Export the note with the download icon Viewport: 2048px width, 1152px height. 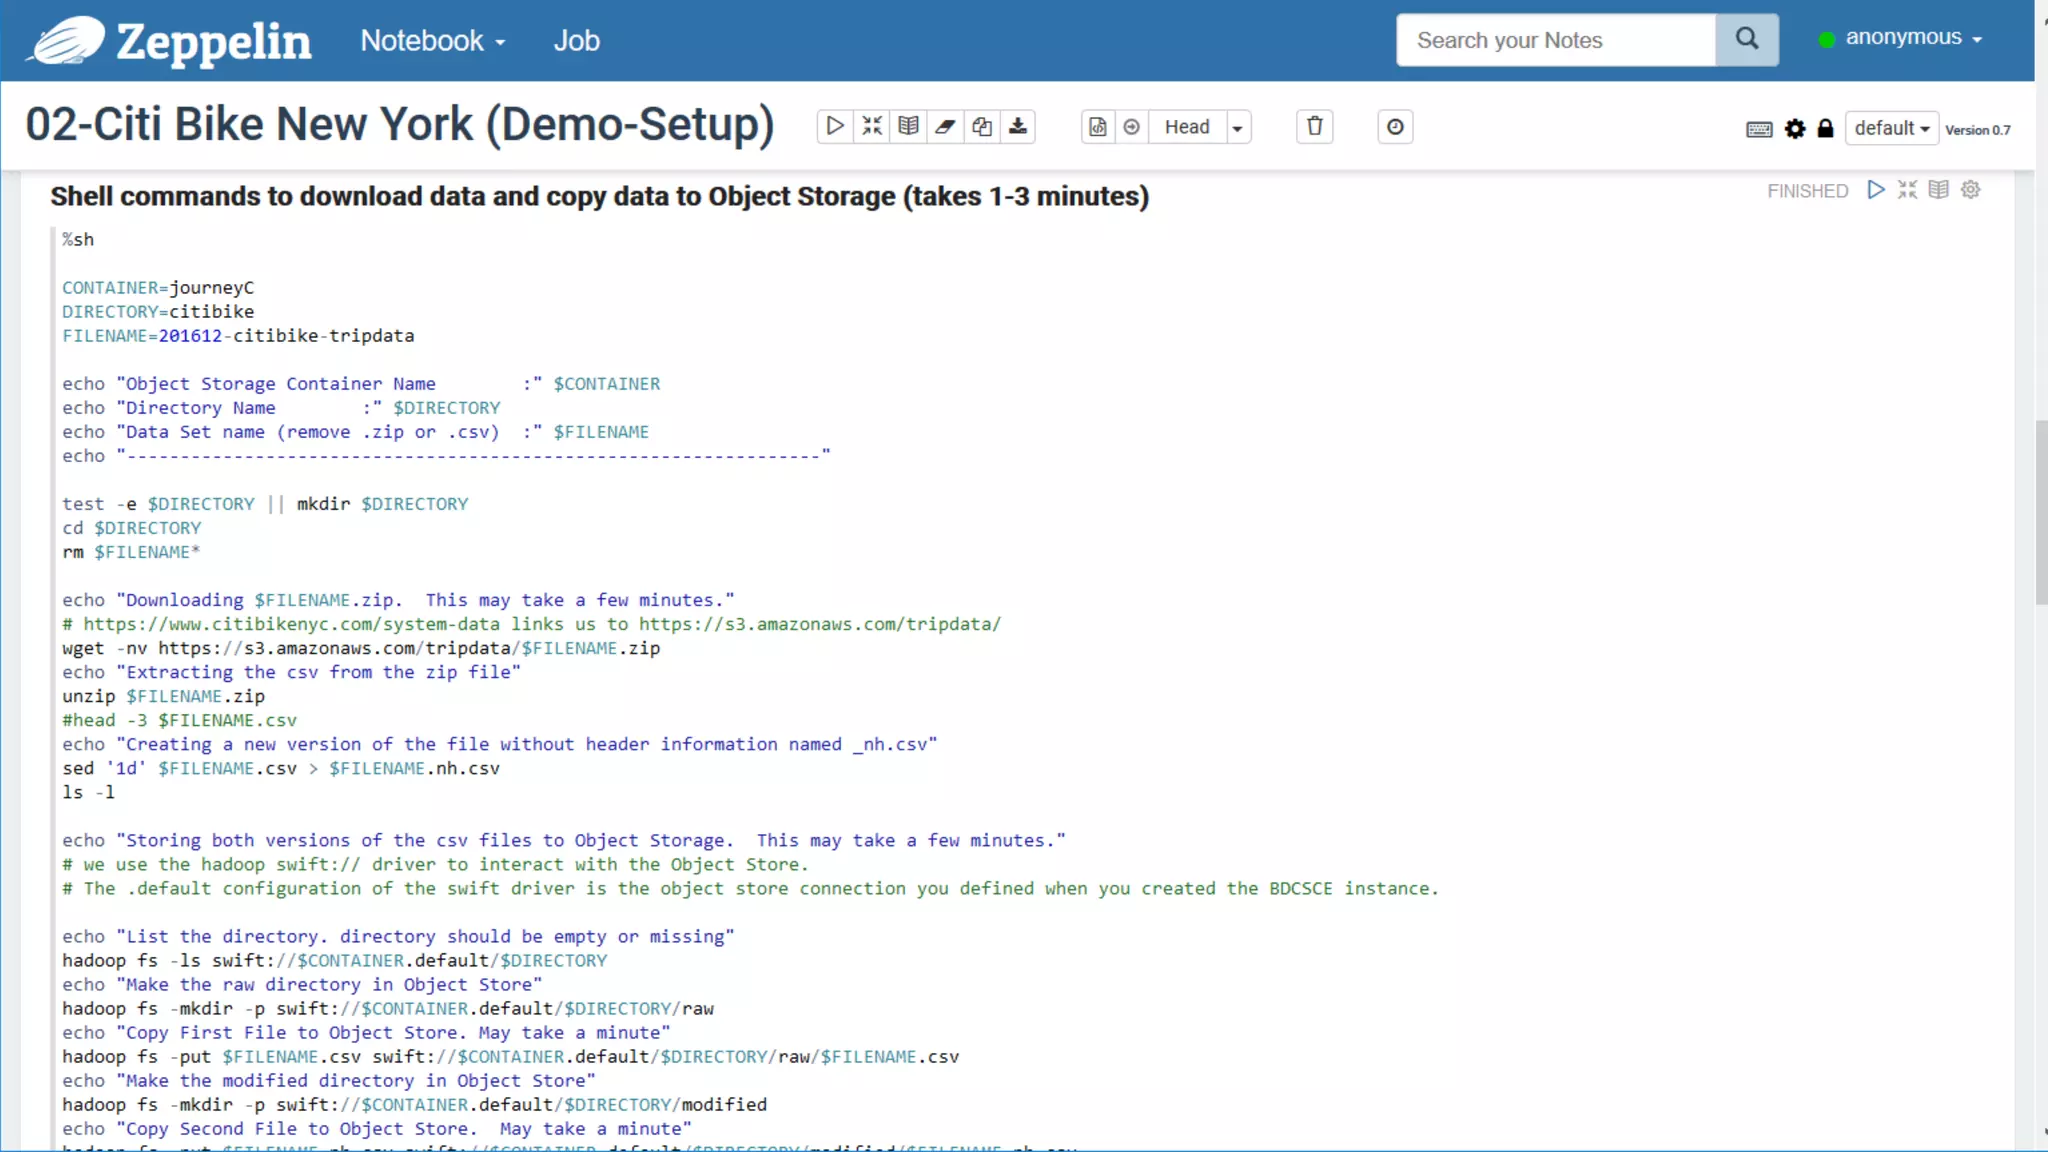pyautogui.click(x=1018, y=127)
